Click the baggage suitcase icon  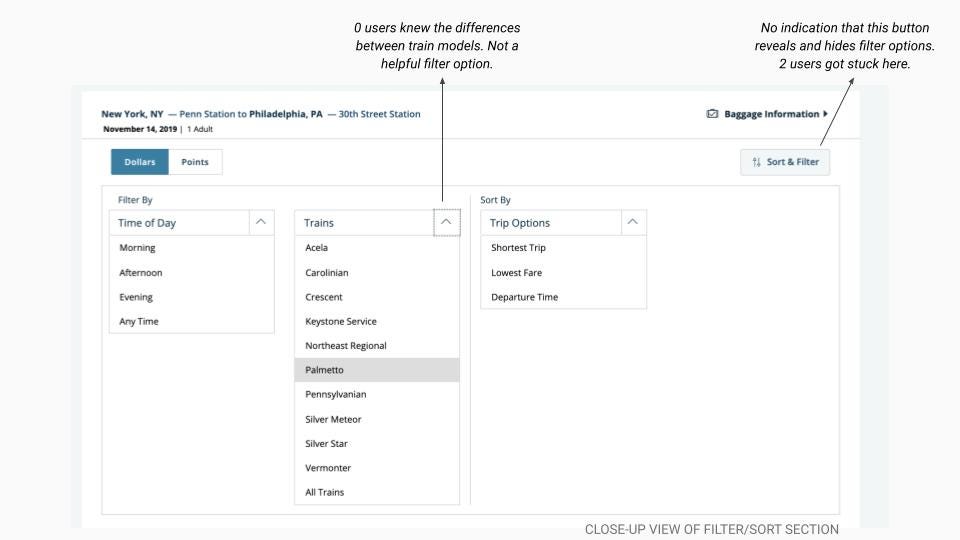(712, 114)
